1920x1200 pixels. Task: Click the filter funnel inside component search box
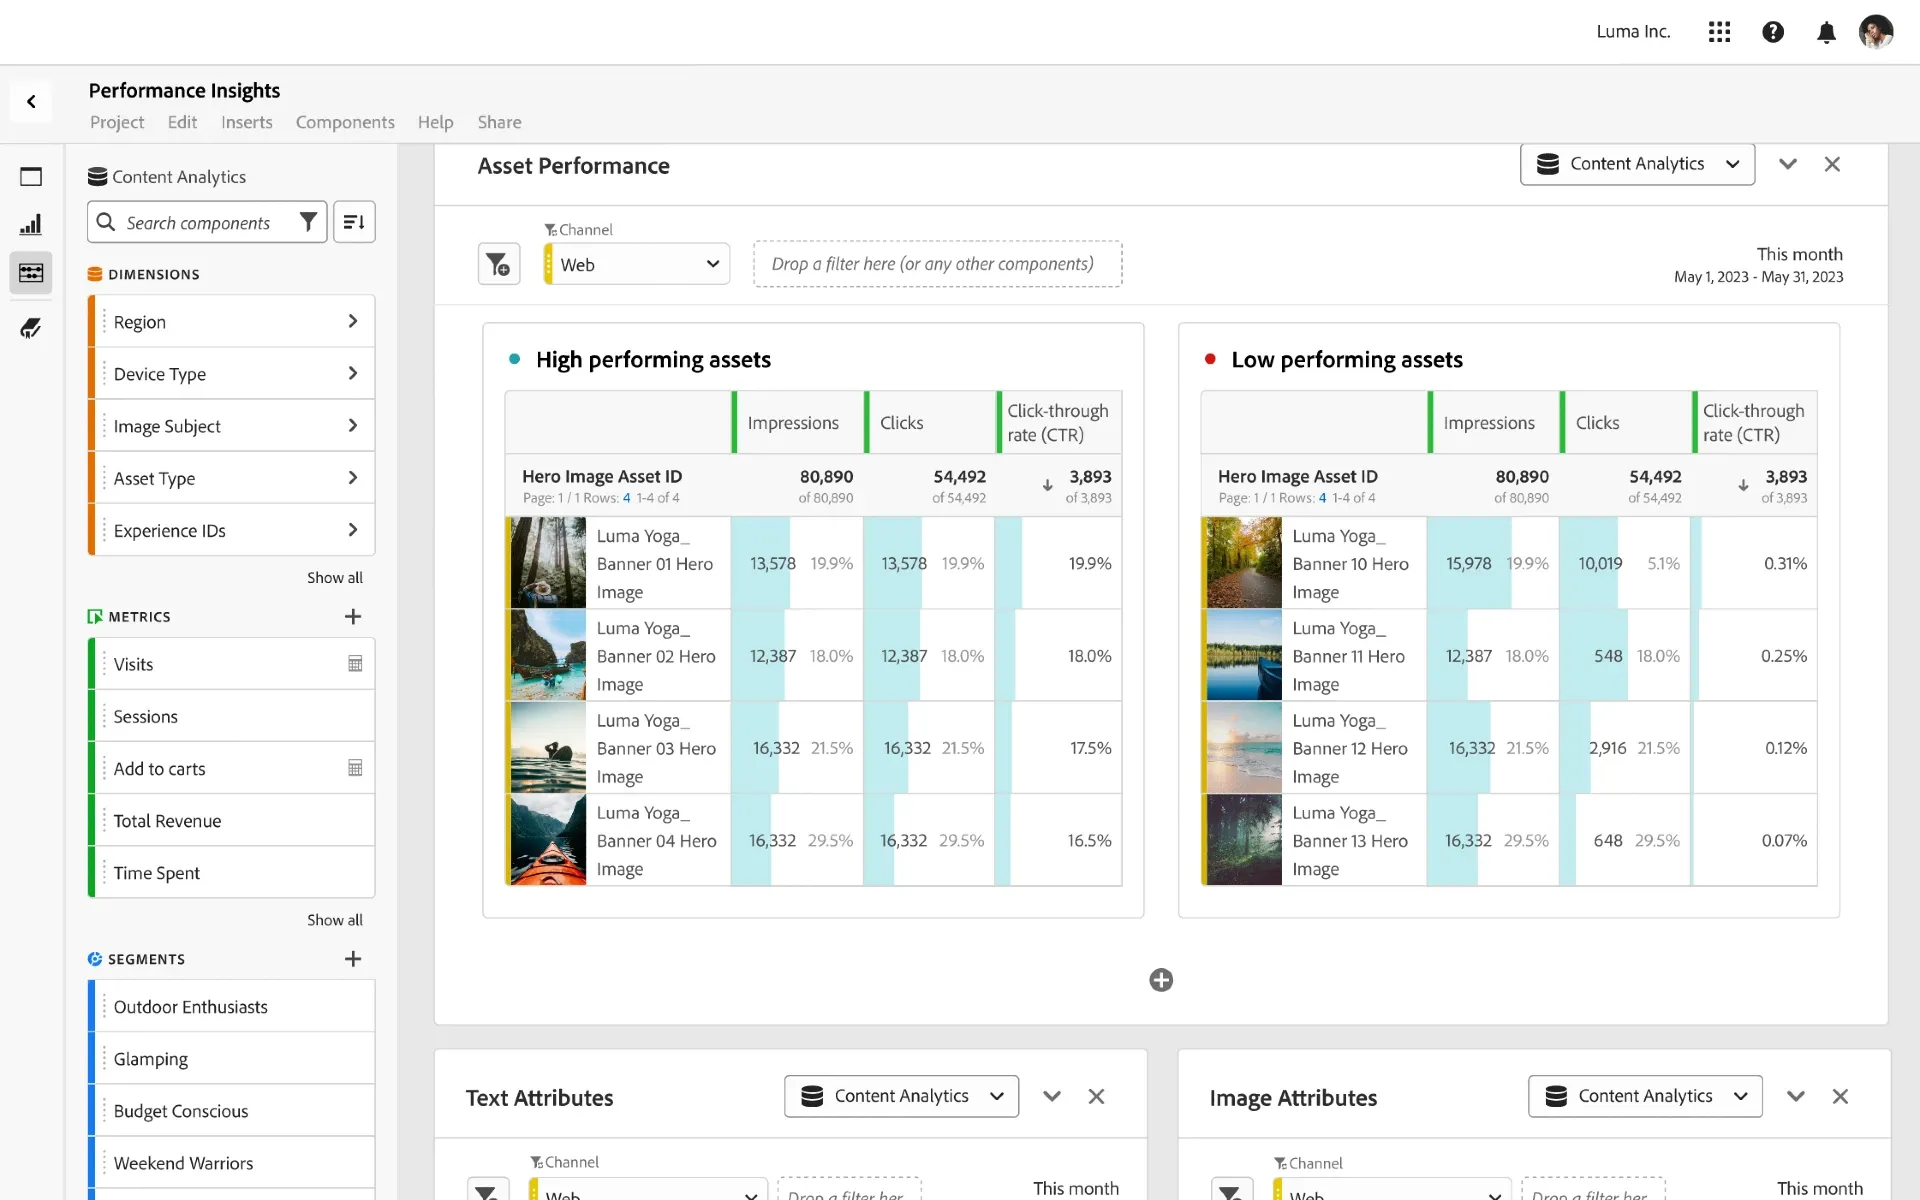pos(308,222)
